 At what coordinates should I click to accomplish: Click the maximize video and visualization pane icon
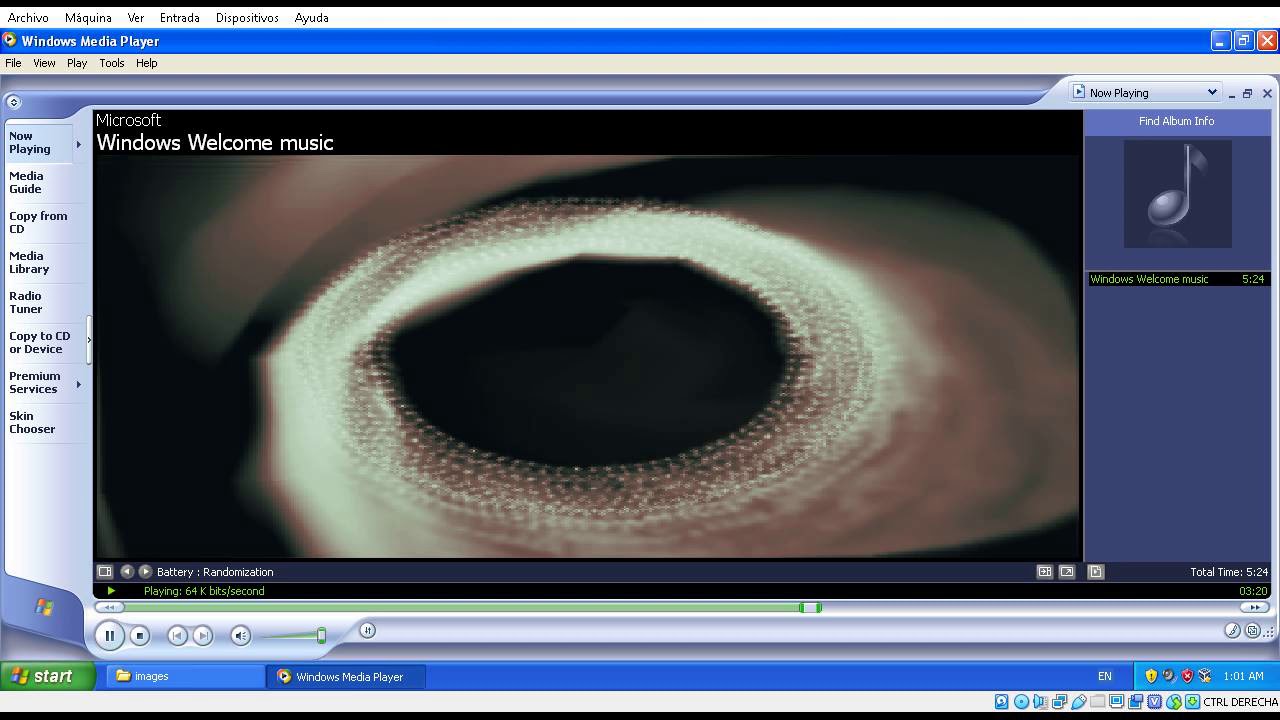click(x=1044, y=572)
